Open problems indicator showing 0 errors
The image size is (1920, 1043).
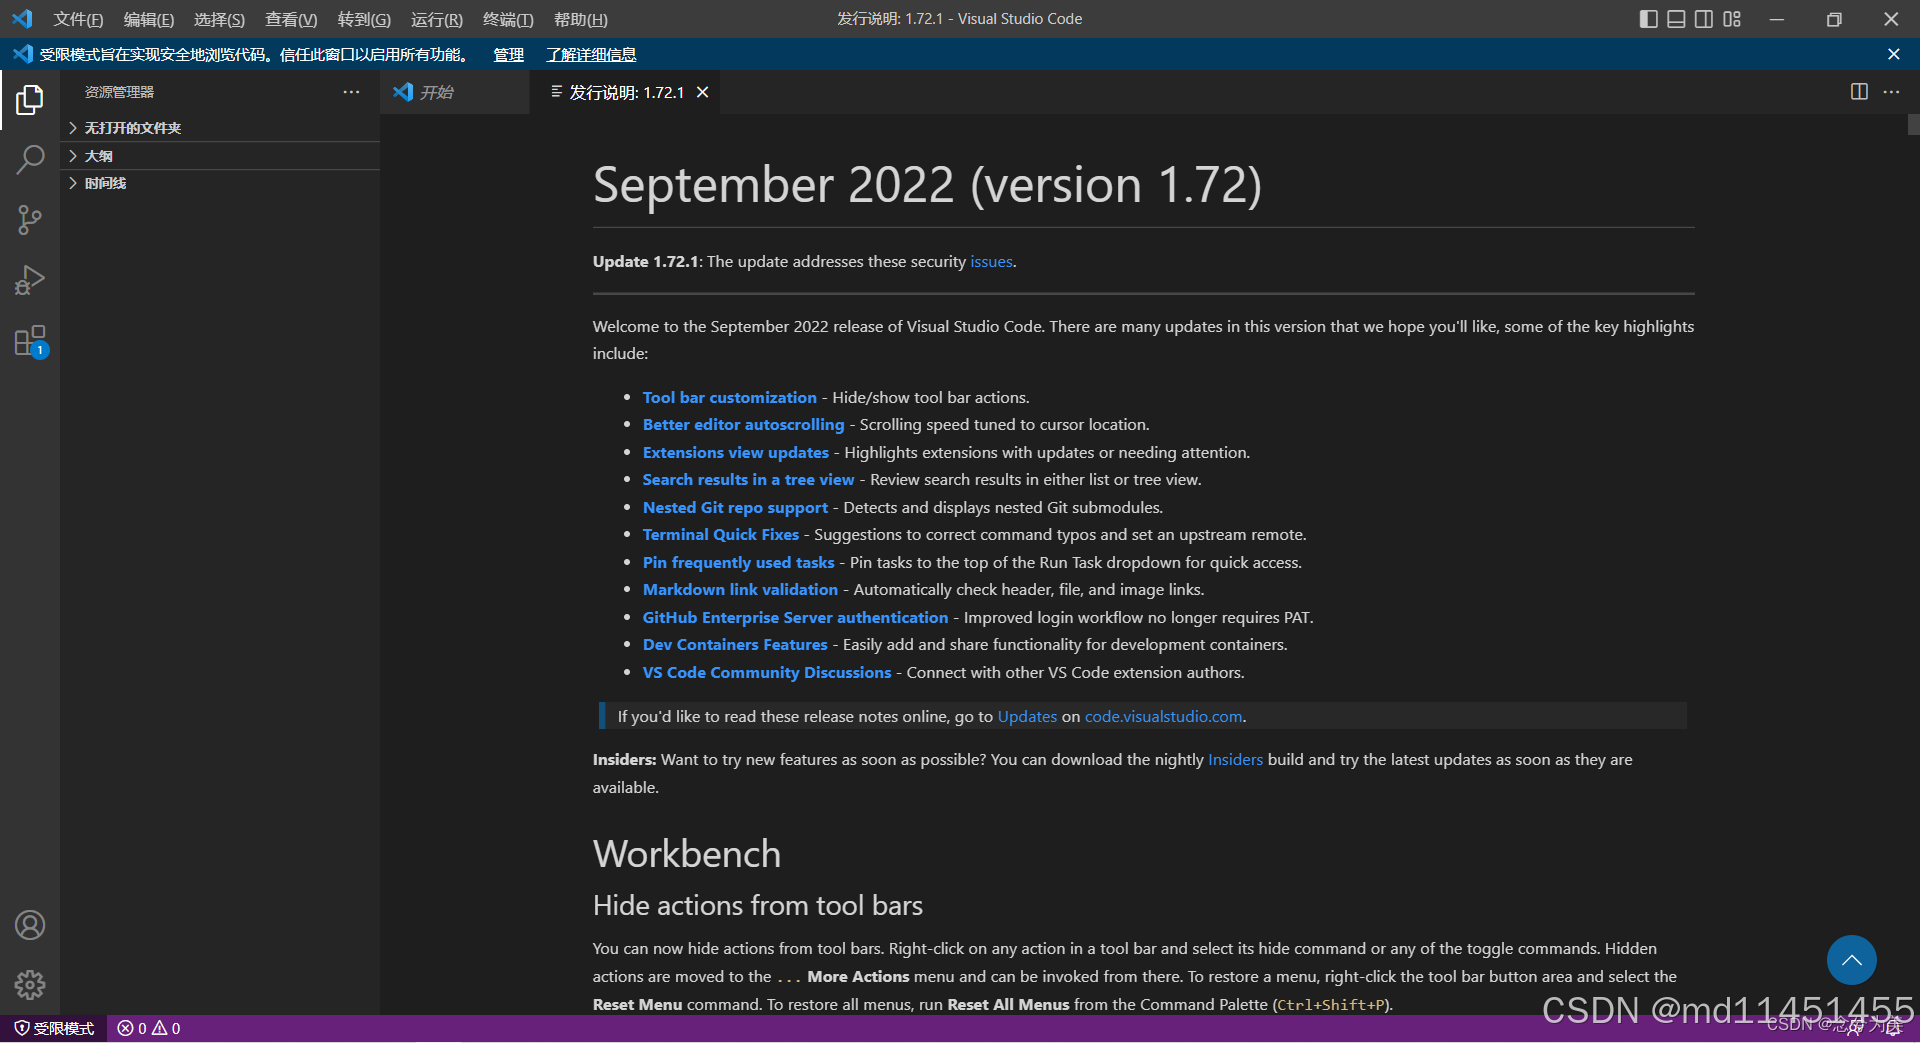coord(149,1028)
